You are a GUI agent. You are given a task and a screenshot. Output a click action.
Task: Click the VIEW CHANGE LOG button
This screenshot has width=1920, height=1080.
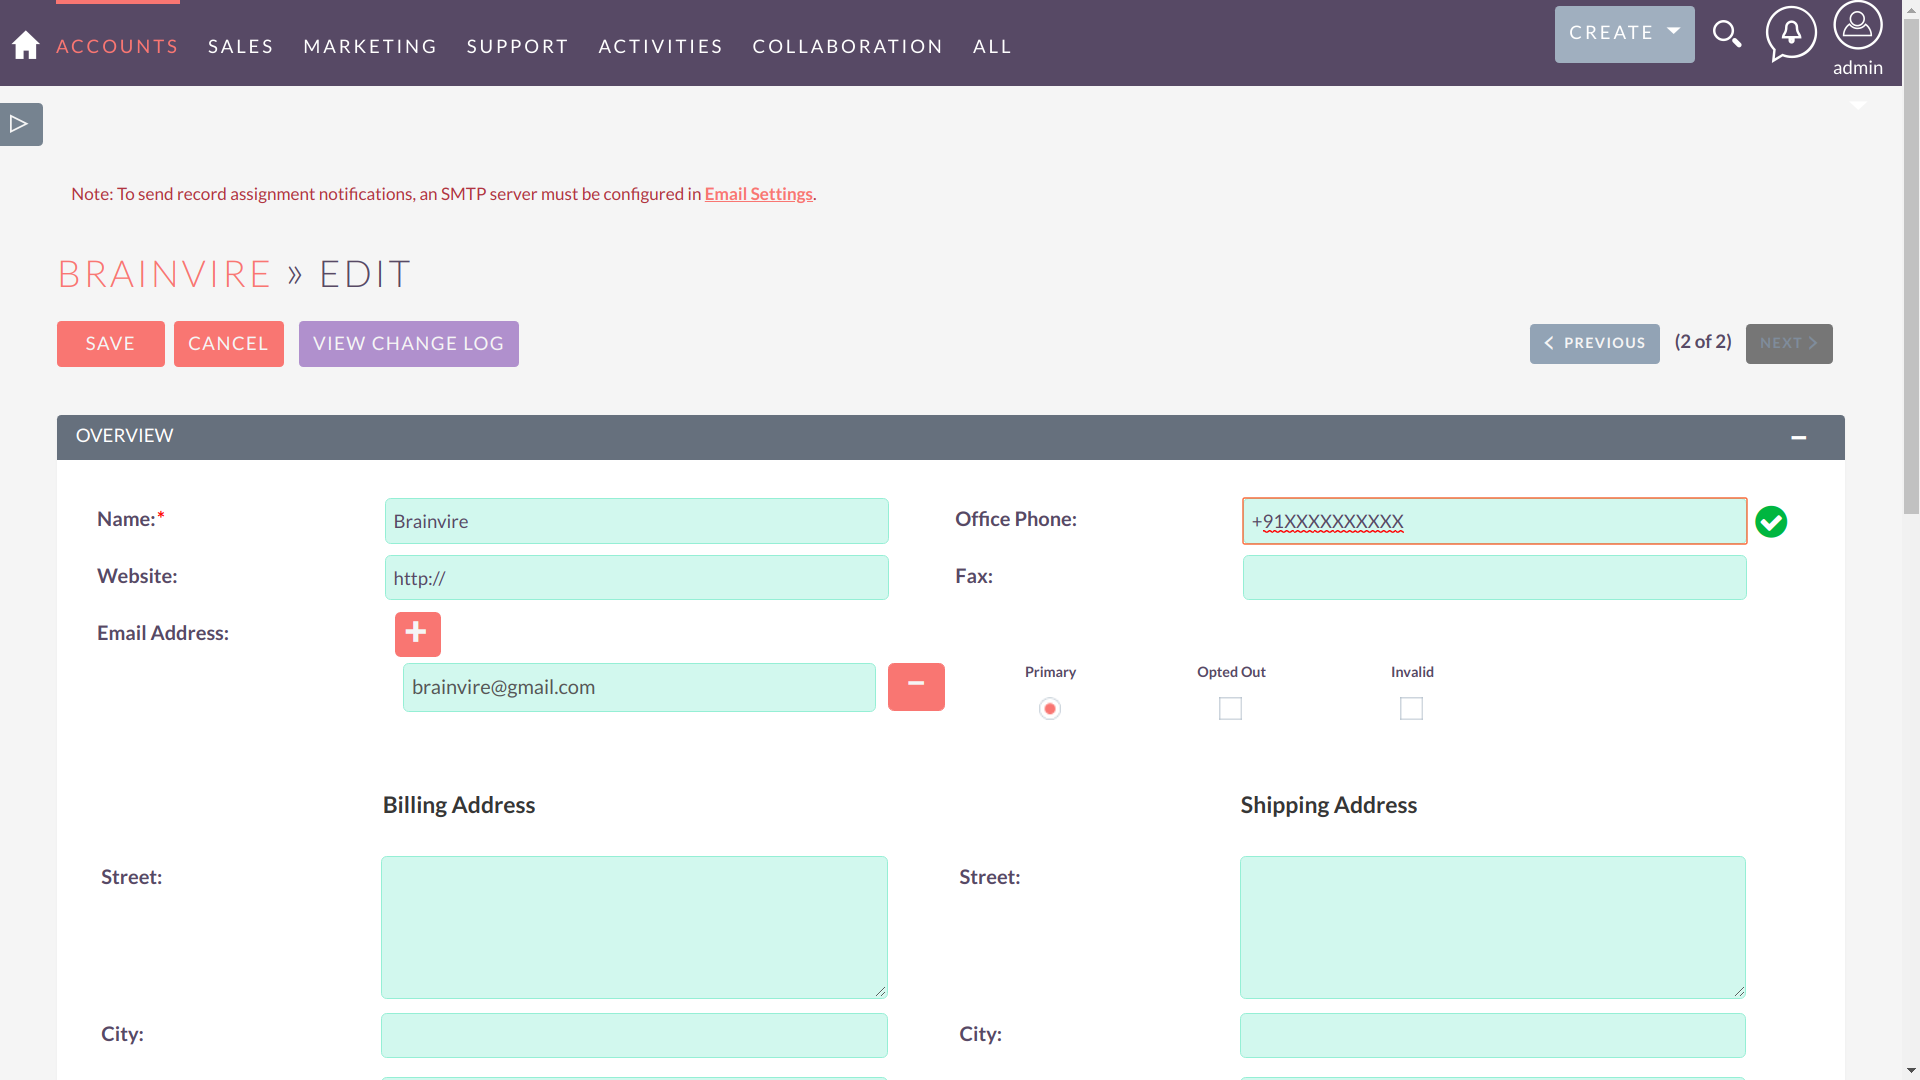[x=409, y=343]
